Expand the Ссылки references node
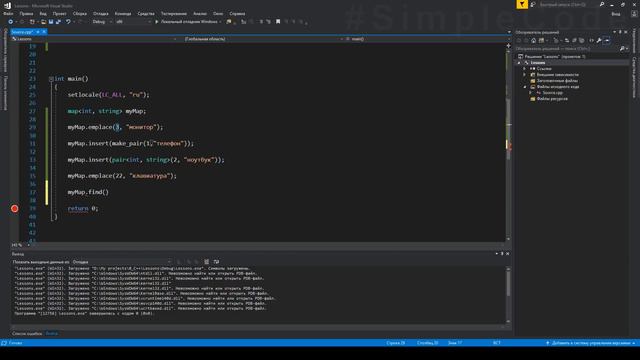Viewport: 640px width, 360px height. click(525, 69)
